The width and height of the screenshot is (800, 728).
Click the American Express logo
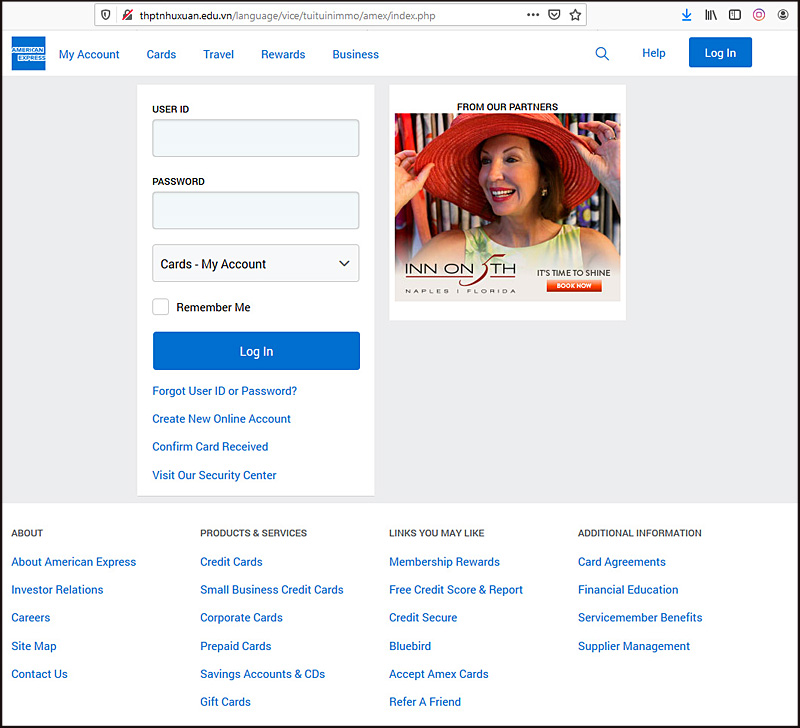[29, 53]
